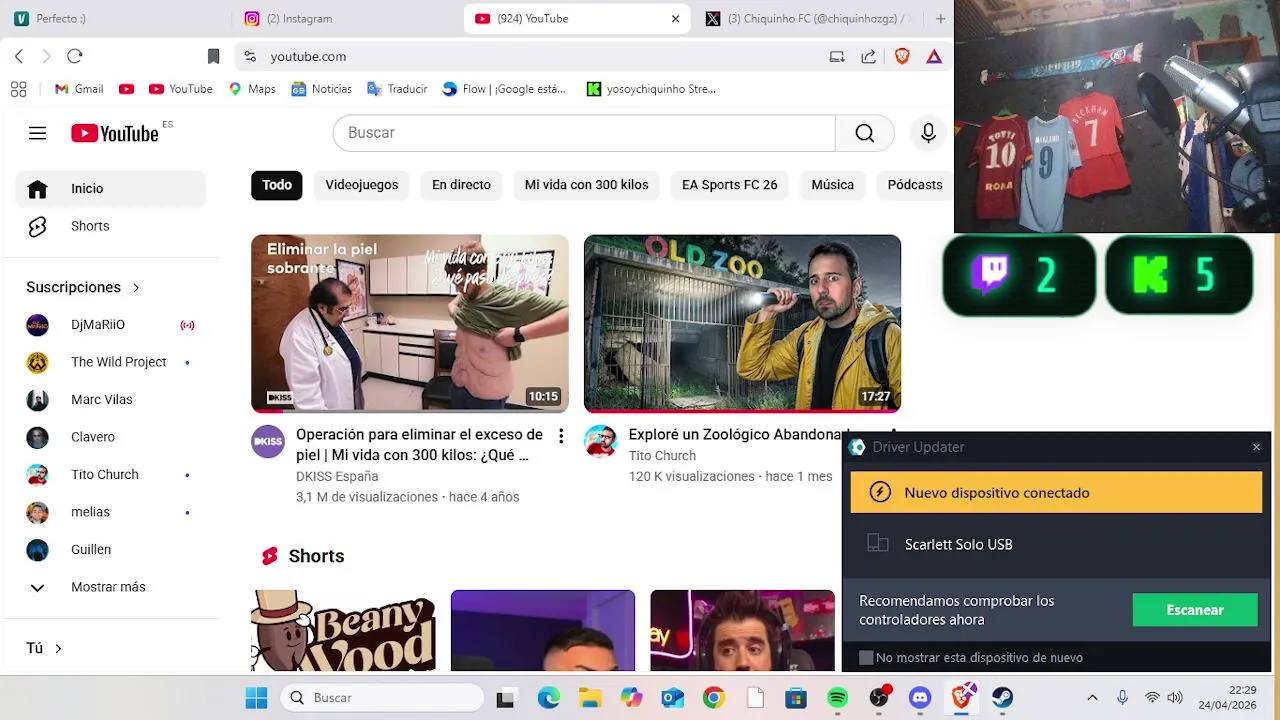Open DjMaRiiO subscription channel

coord(110,325)
